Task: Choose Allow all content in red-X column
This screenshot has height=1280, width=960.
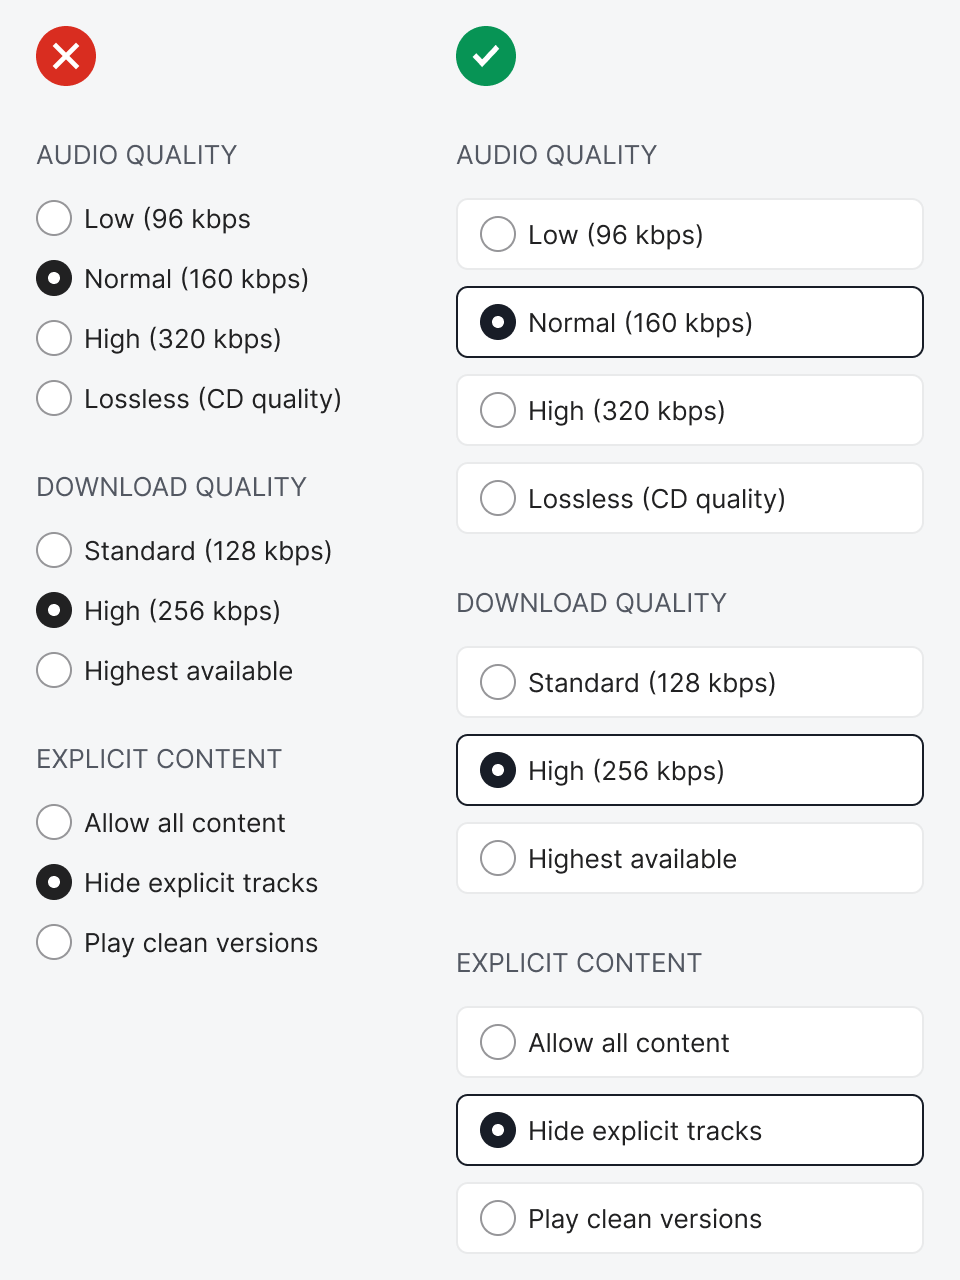Action: [x=54, y=822]
